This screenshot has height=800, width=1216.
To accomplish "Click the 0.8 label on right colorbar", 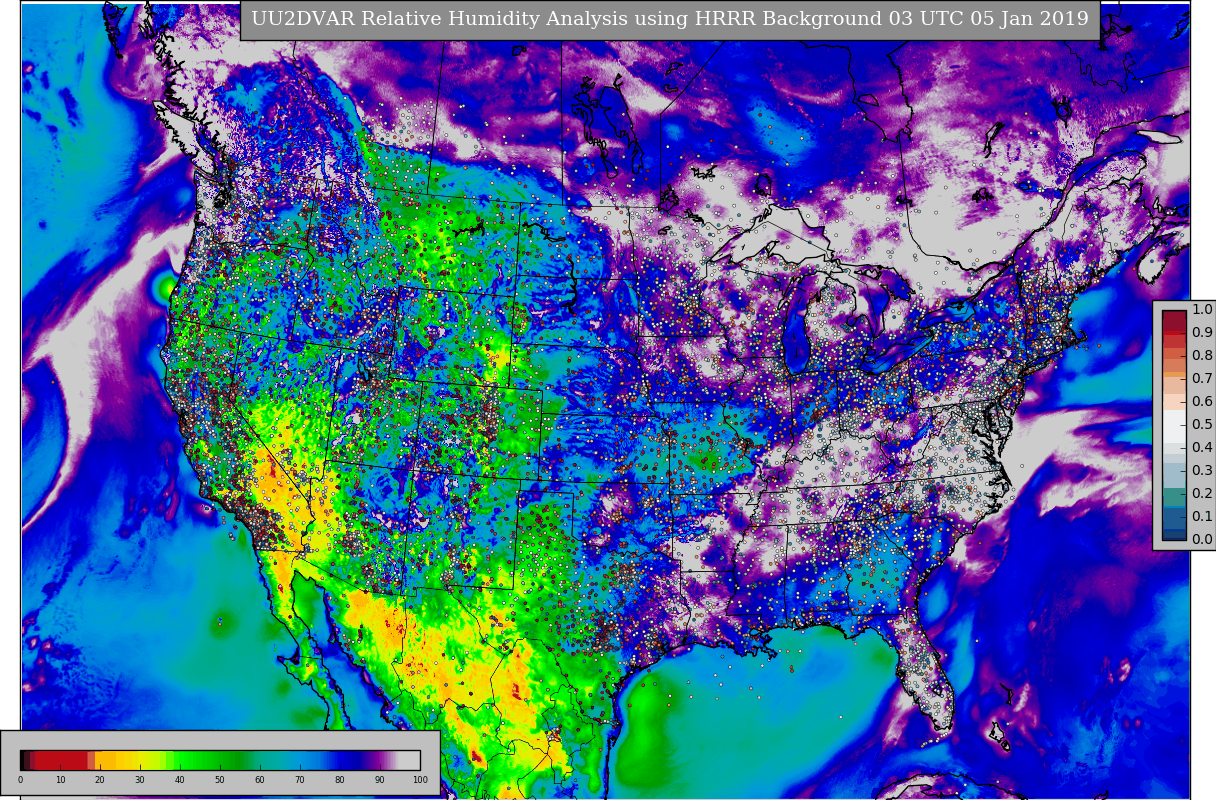I will [x=1202, y=356].
